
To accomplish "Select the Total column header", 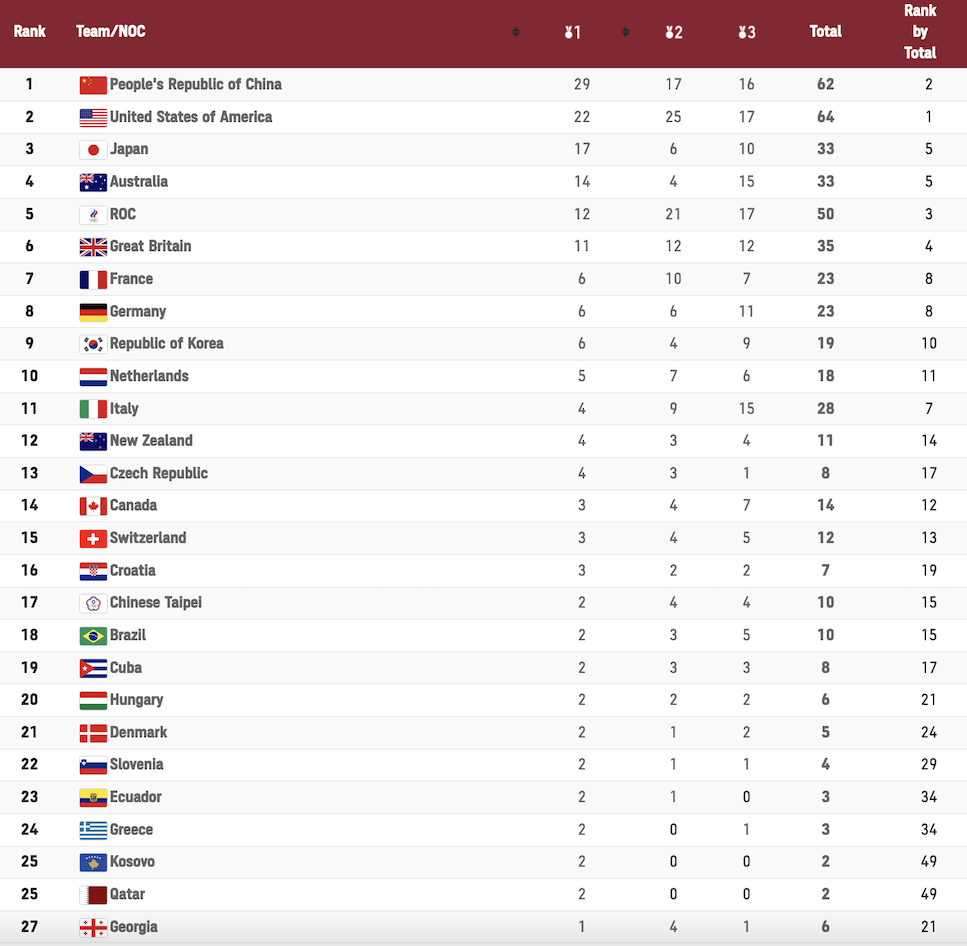I will [825, 31].
